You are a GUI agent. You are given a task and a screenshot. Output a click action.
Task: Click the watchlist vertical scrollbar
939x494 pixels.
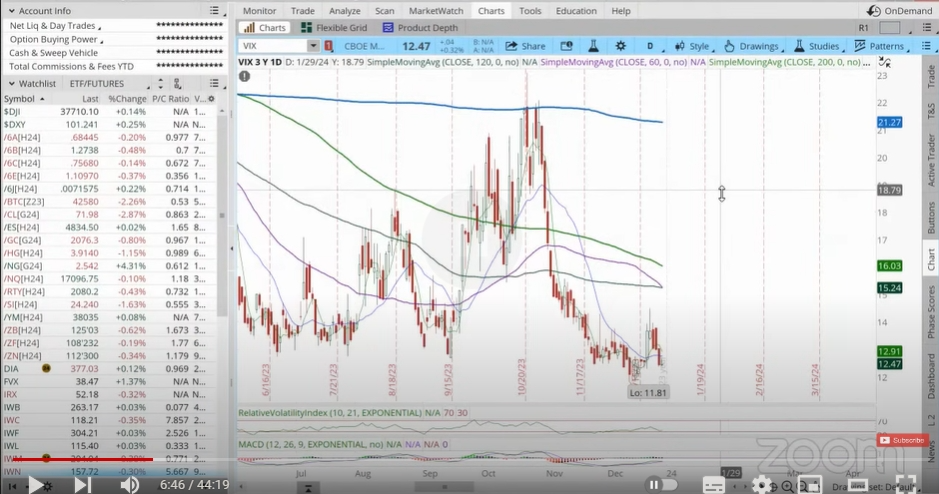[x=222, y=216]
